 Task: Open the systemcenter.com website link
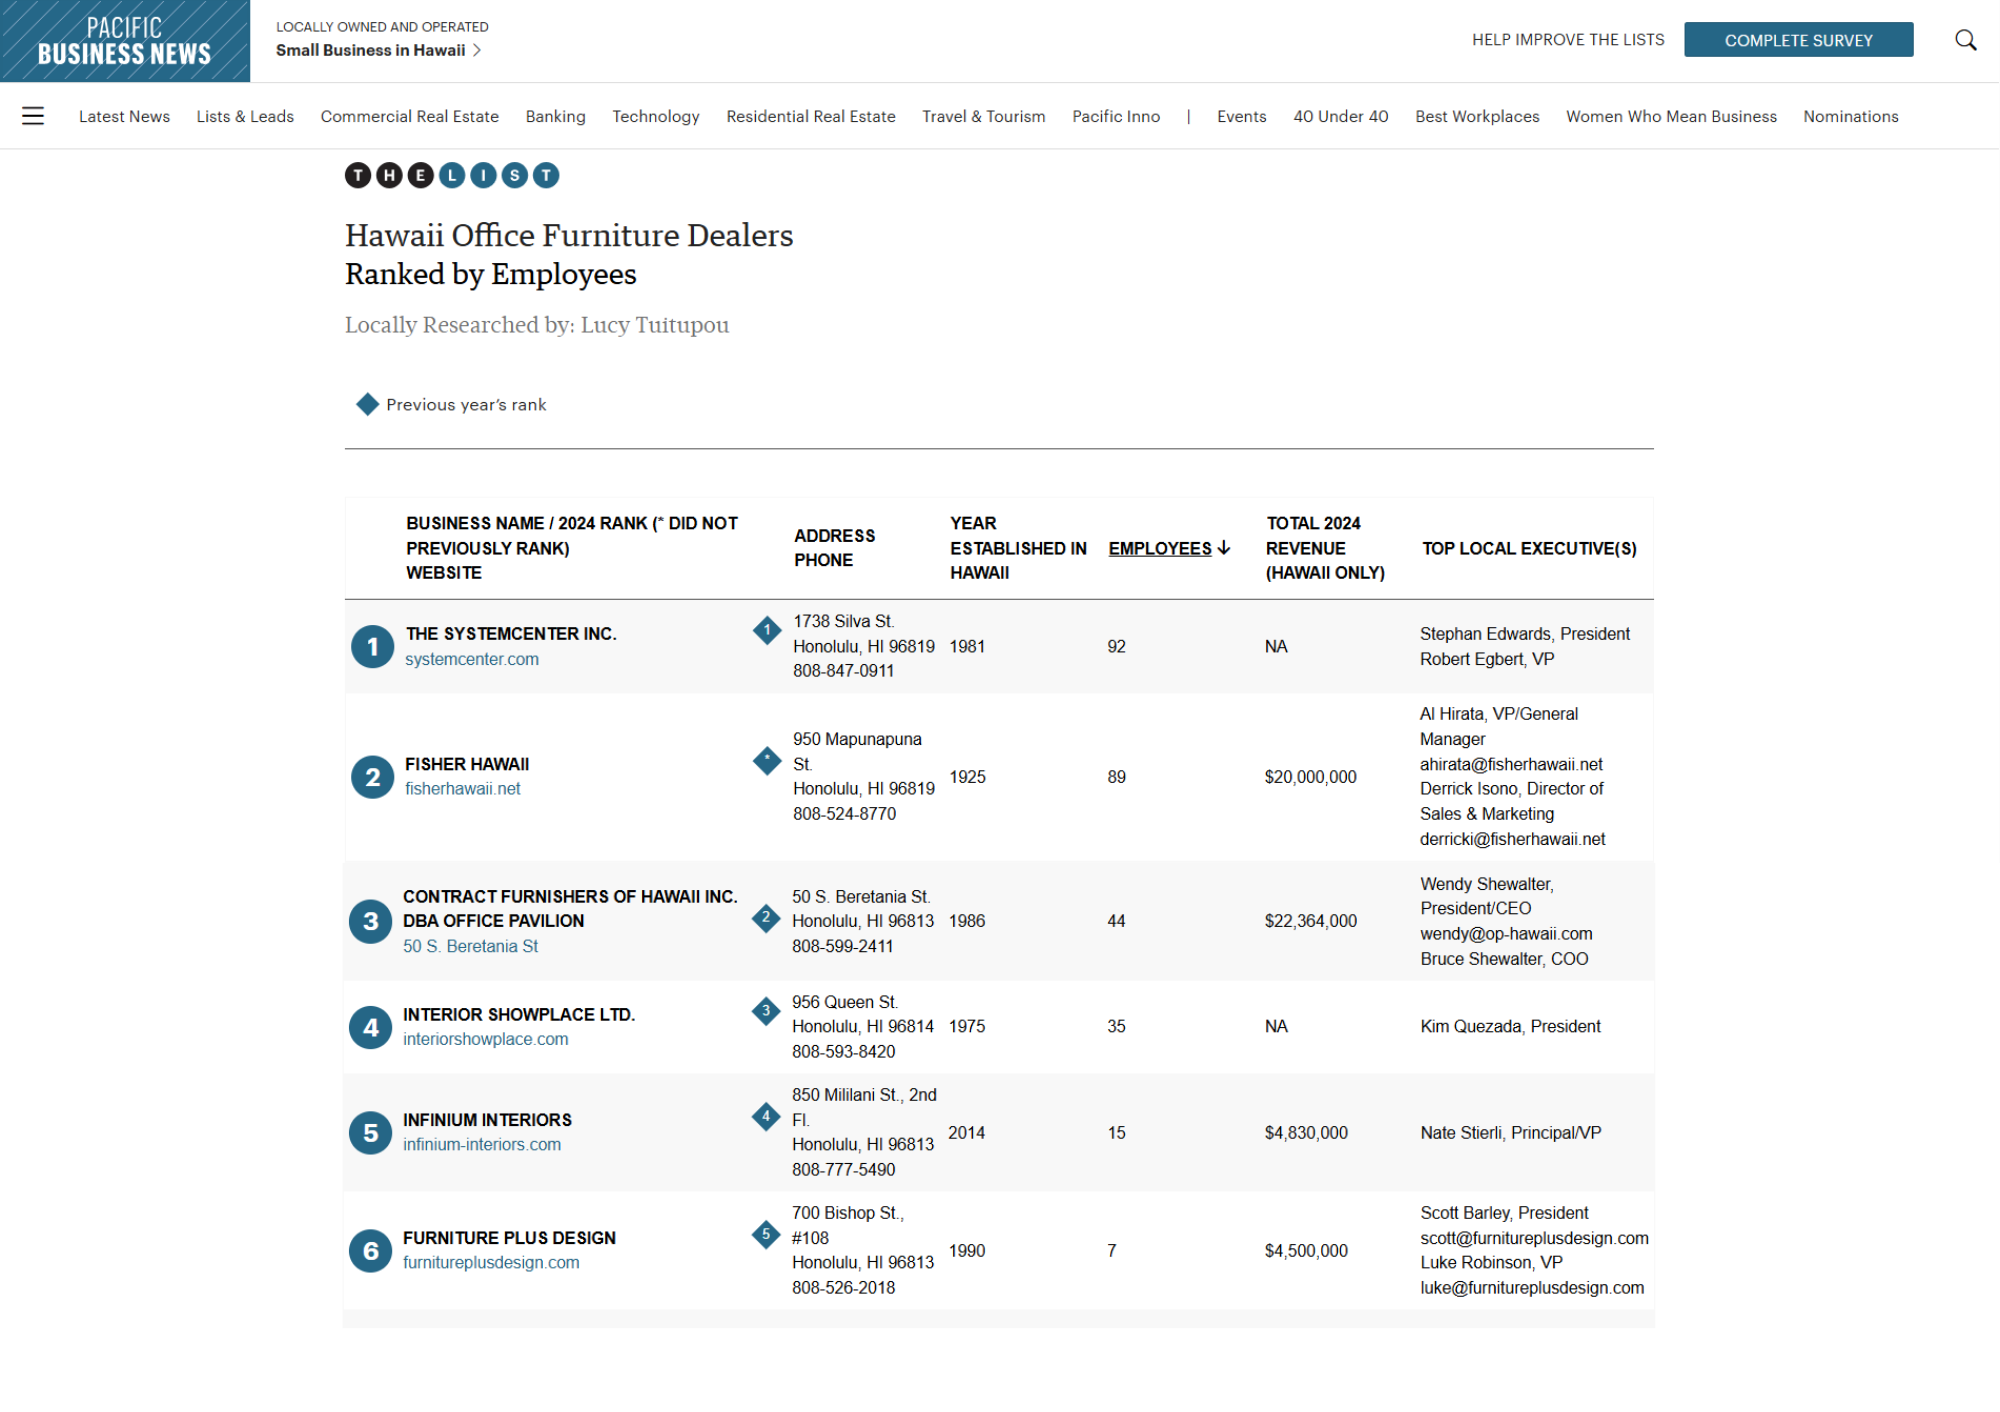pyautogui.click(x=471, y=659)
